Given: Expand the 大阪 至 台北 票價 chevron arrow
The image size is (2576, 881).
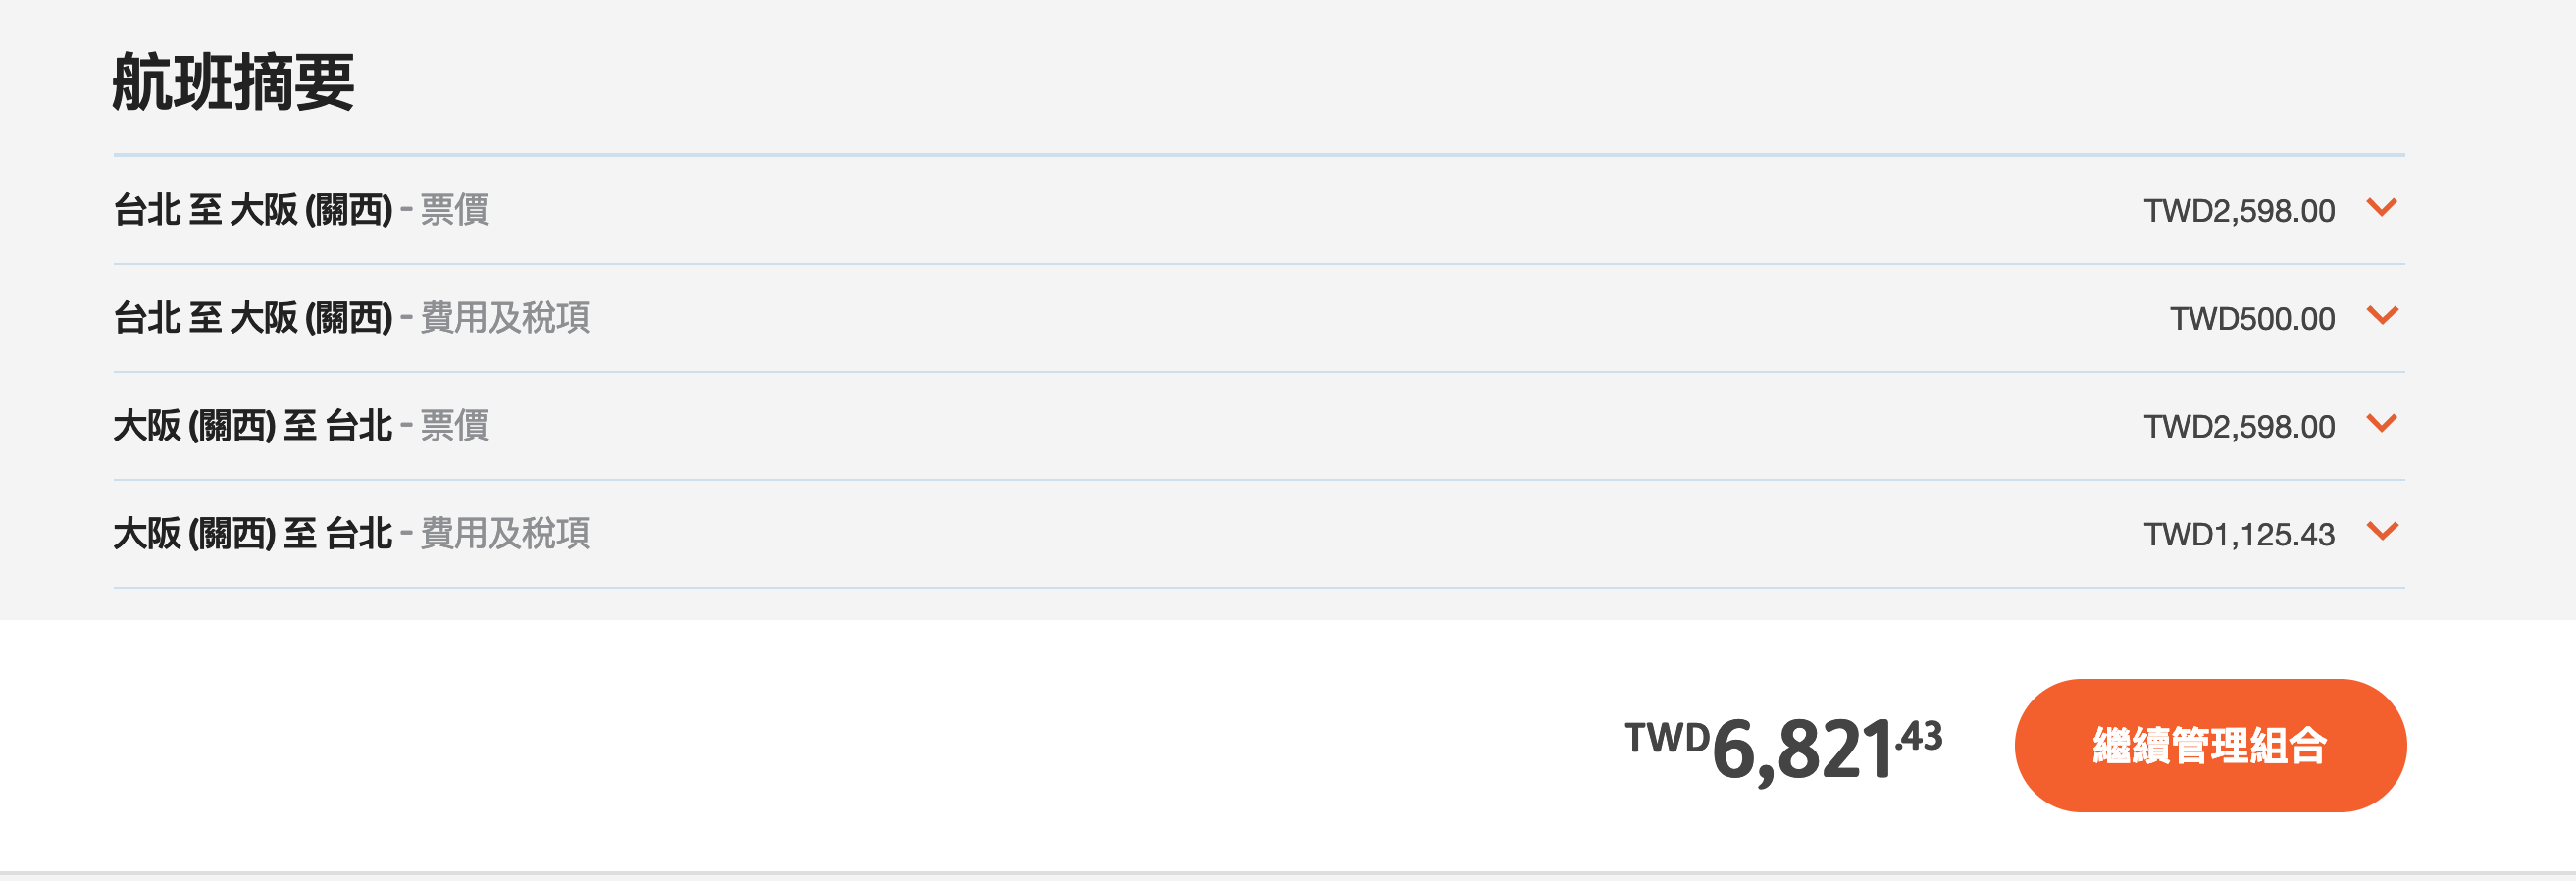Looking at the screenshot, I should click(x=2382, y=423).
